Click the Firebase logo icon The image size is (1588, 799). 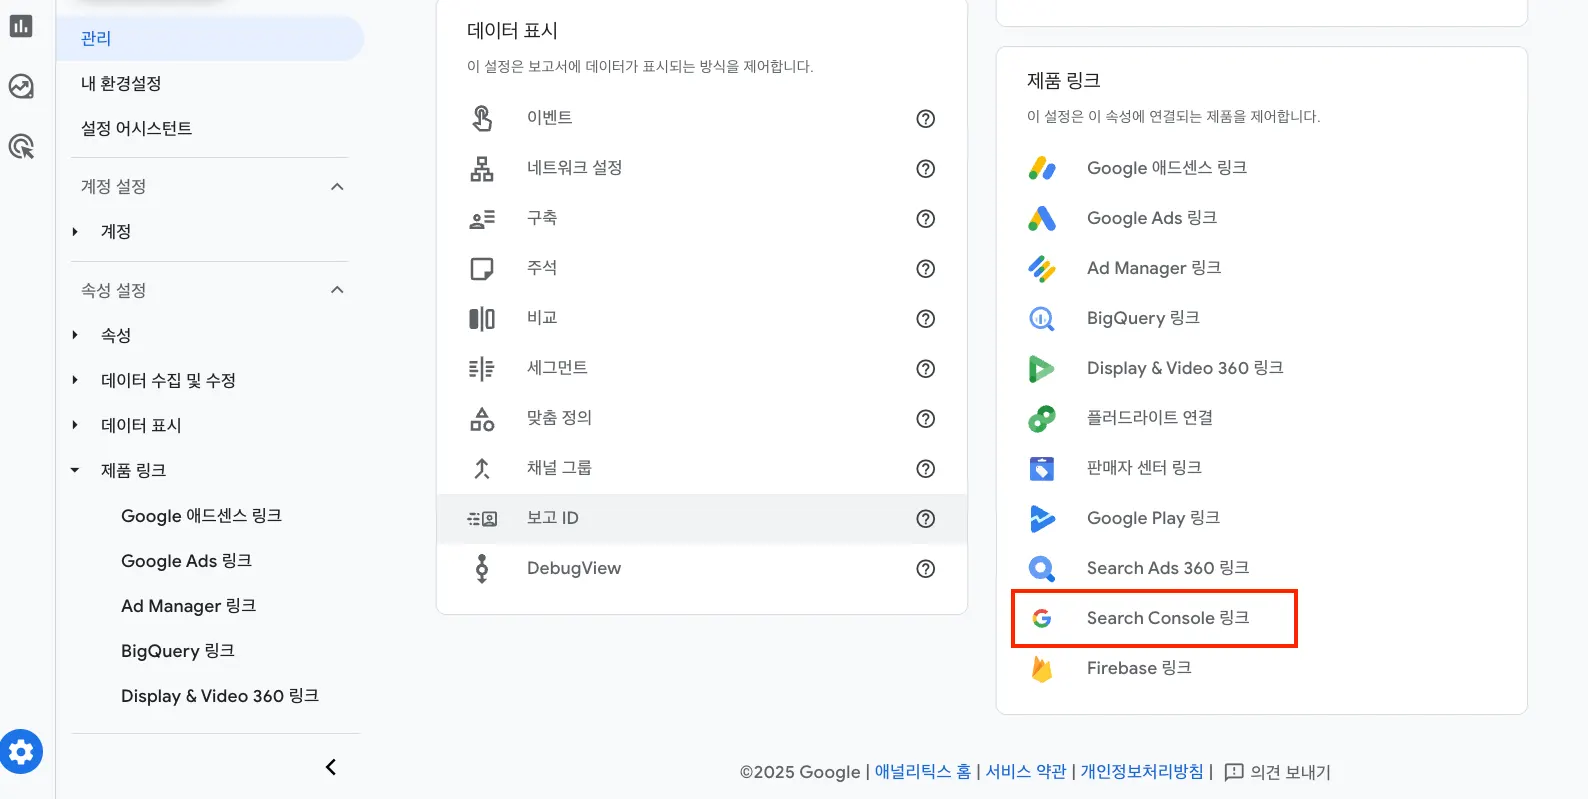[1042, 668]
